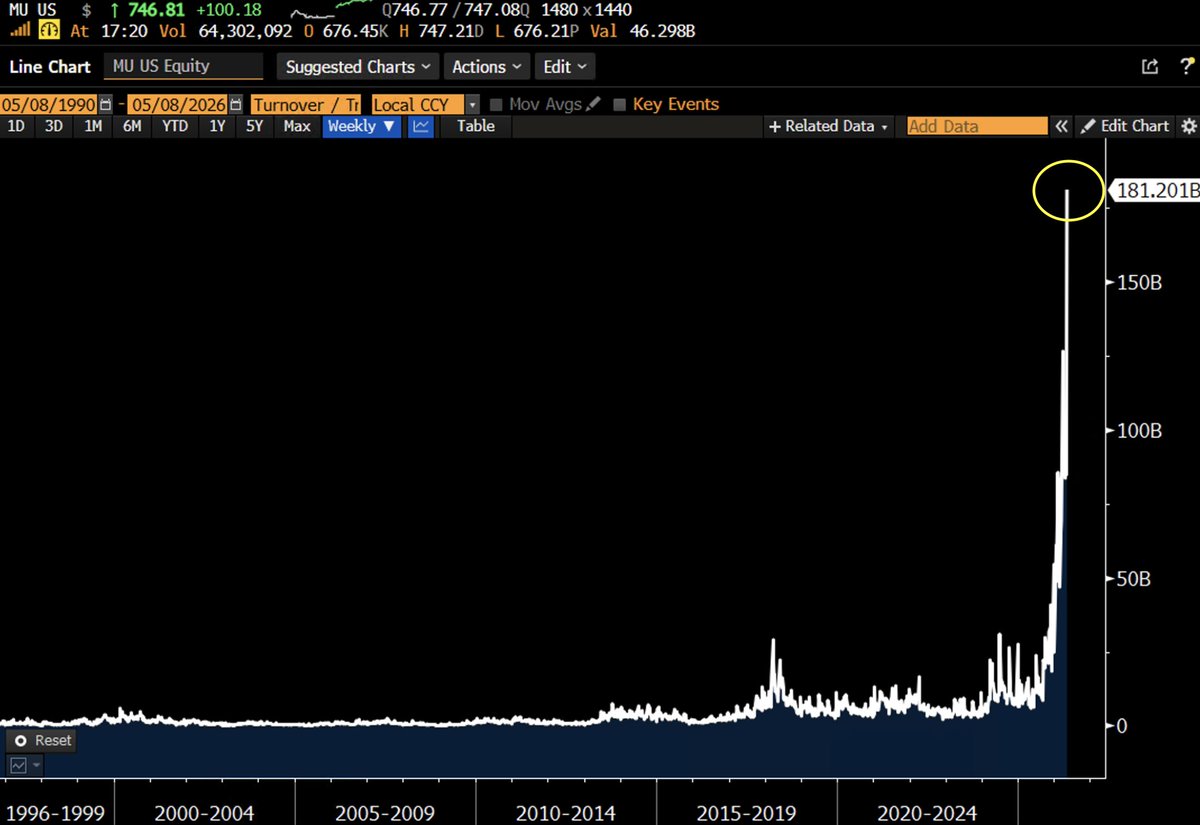
Task: Open the Weekly periodicity dropdown
Action: 362,126
